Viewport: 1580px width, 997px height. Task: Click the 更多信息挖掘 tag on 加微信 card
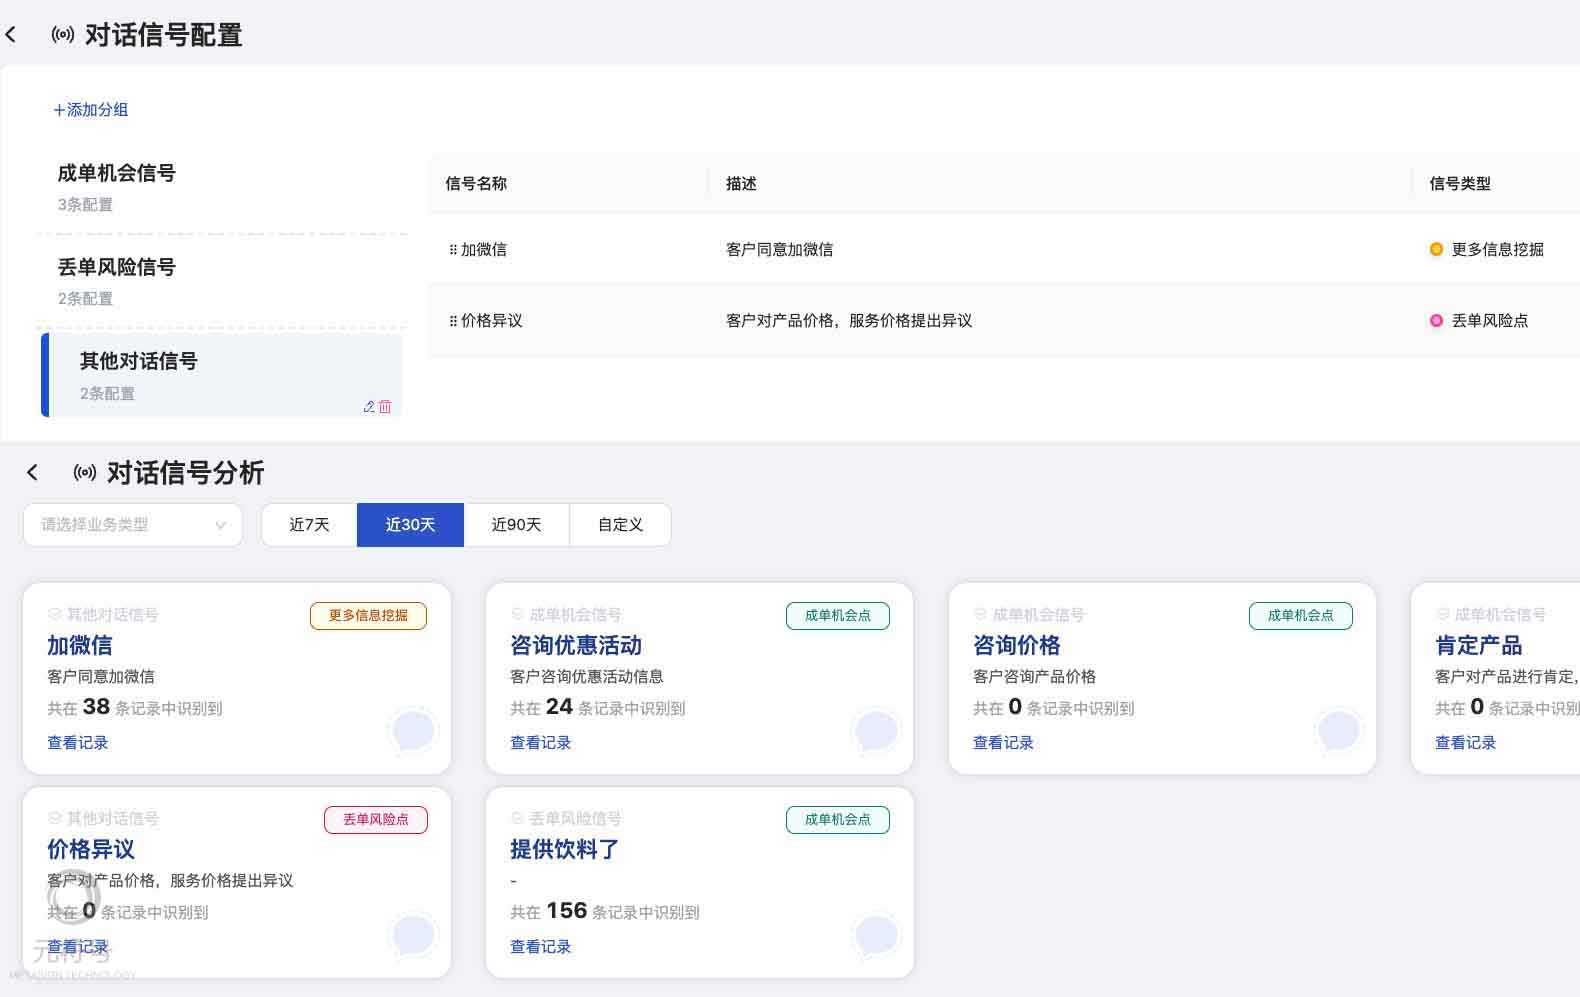click(x=368, y=616)
